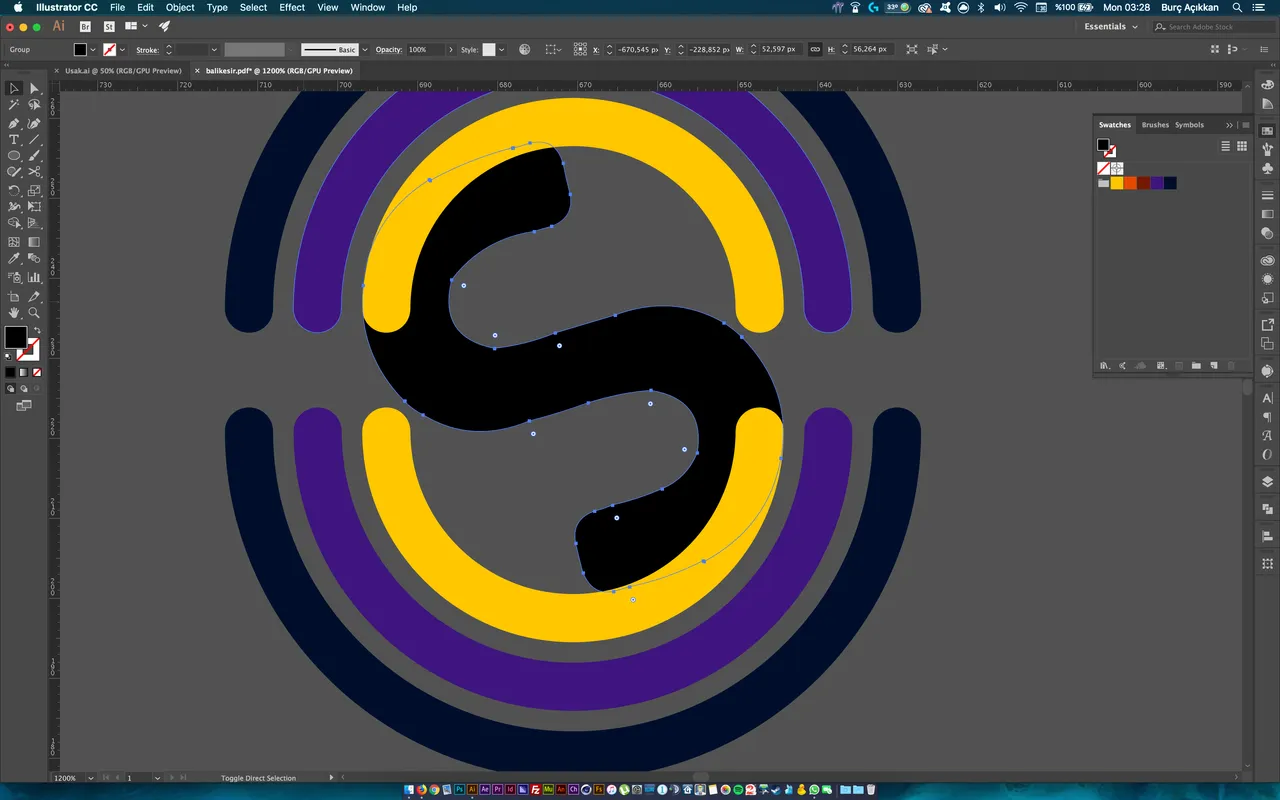This screenshot has width=1280, height=800.
Task: Select the Hand tool
Action: click(x=14, y=313)
